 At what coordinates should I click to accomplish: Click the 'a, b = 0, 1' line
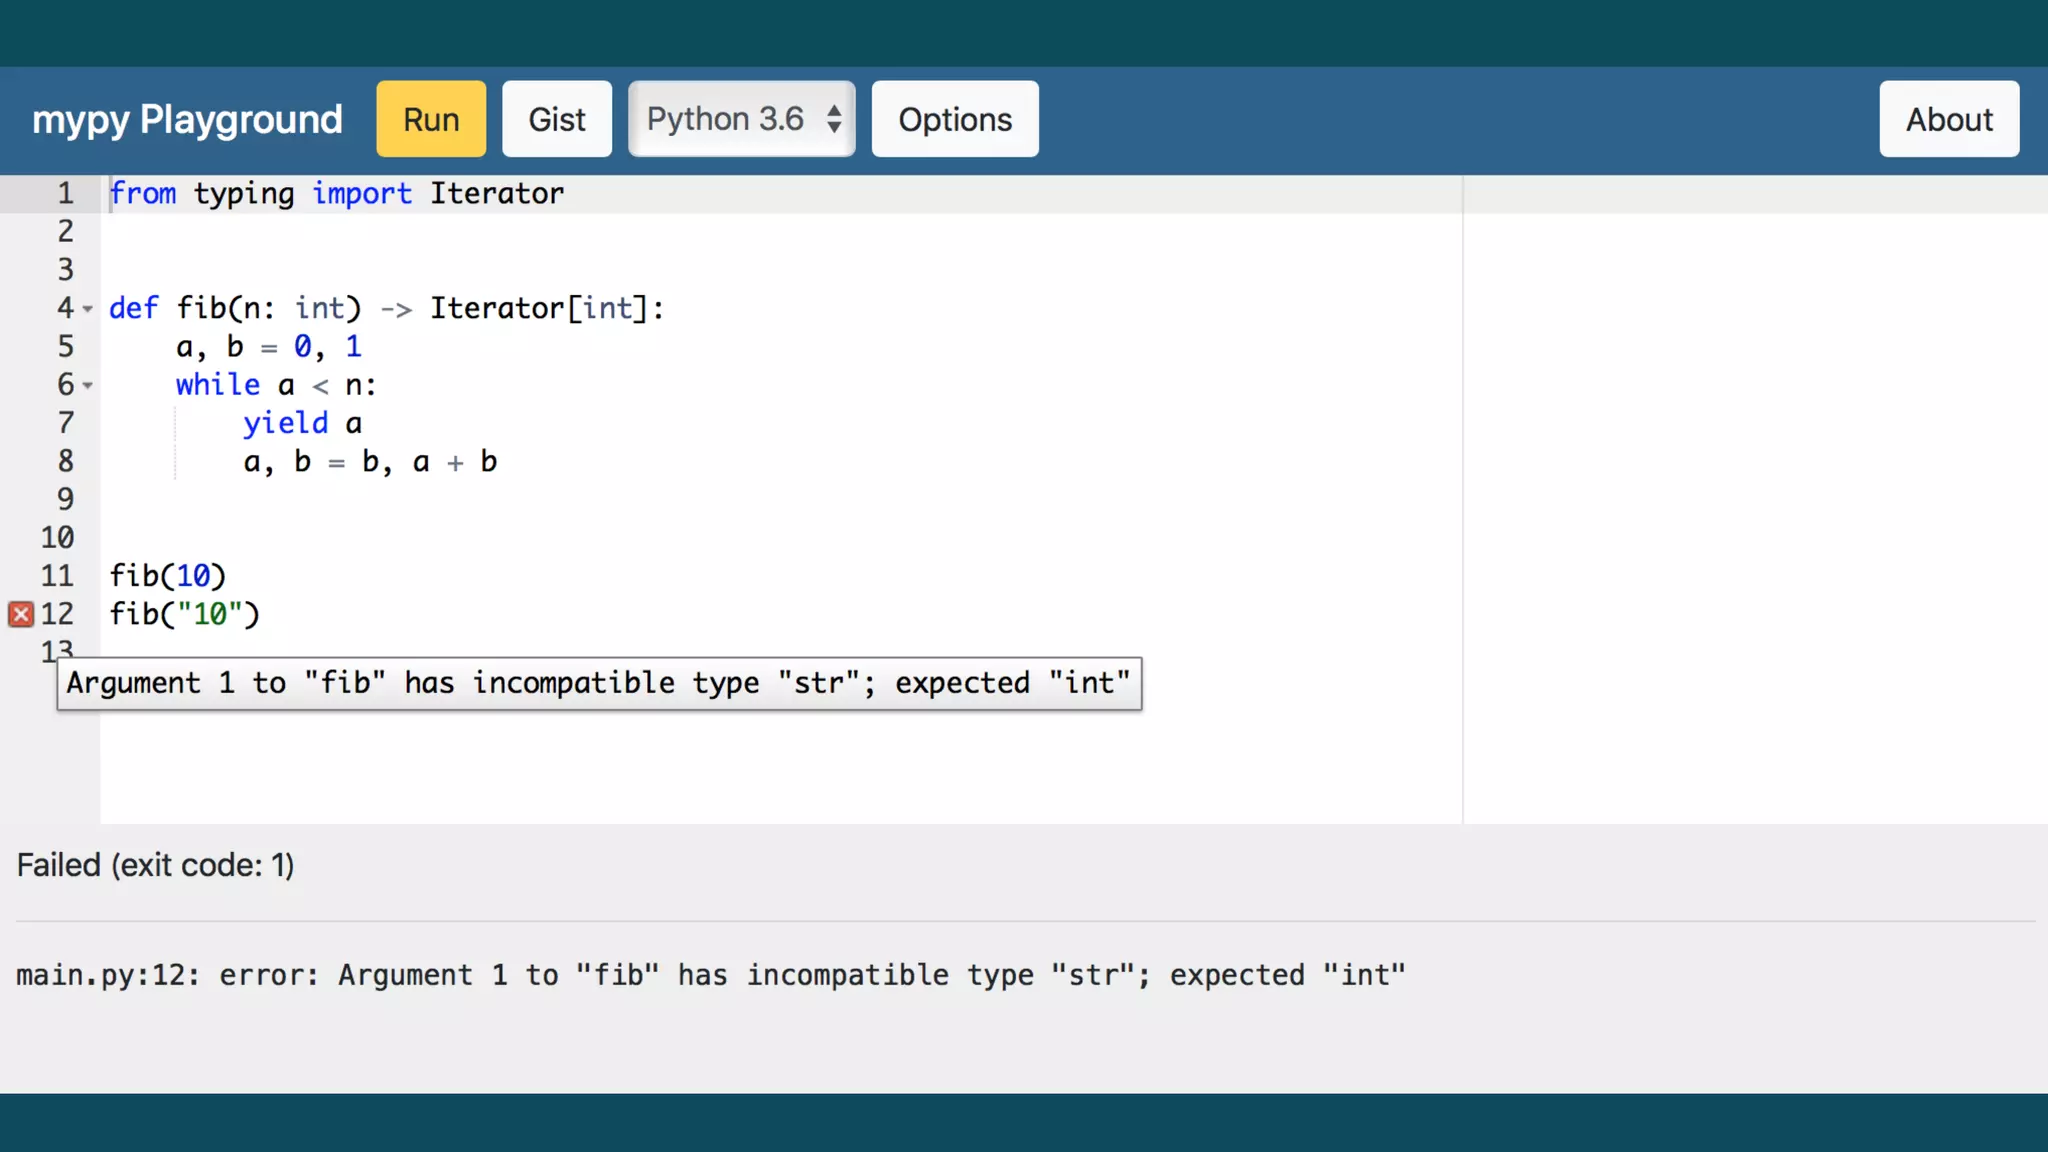click(269, 347)
